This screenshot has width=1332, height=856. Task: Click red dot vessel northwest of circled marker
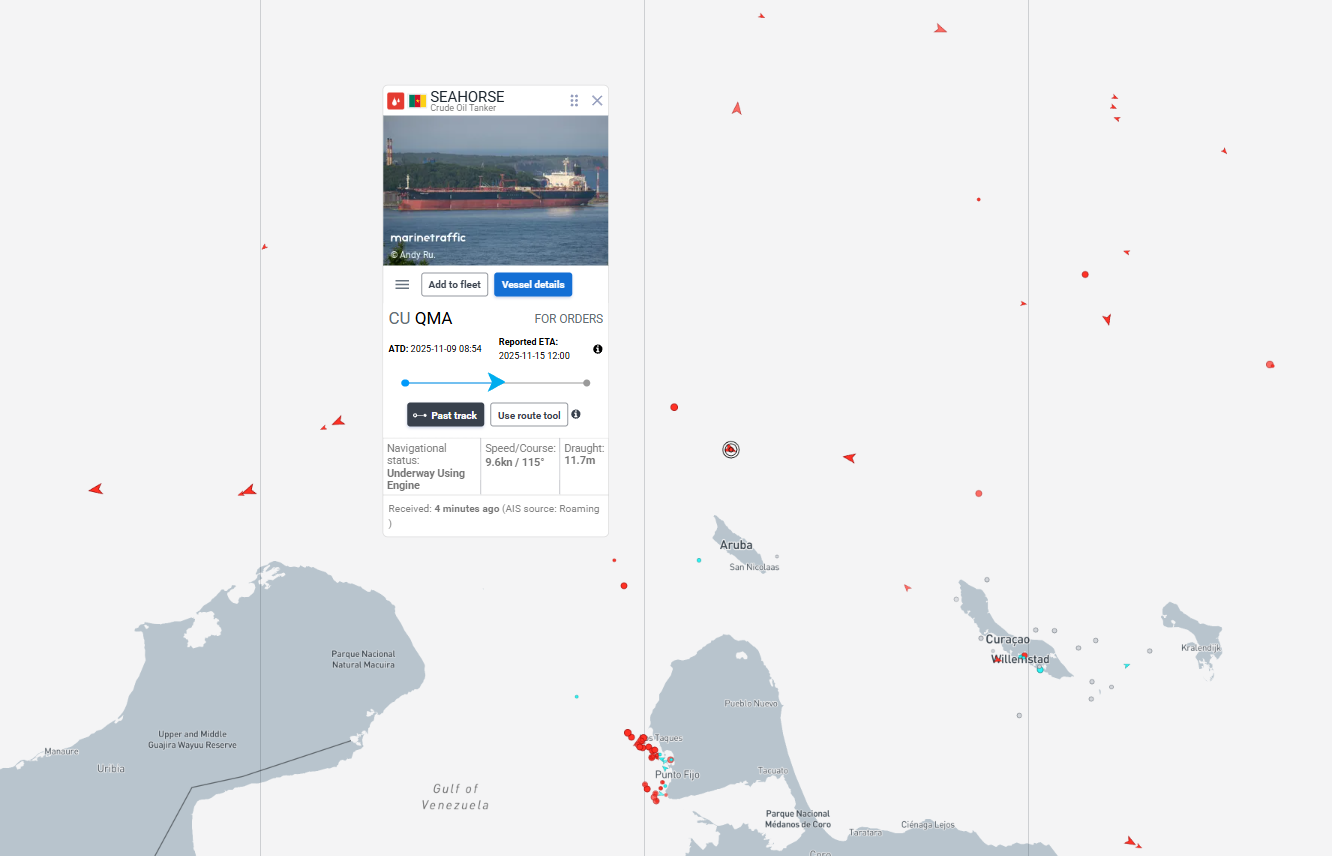click(x=674, y=407)
